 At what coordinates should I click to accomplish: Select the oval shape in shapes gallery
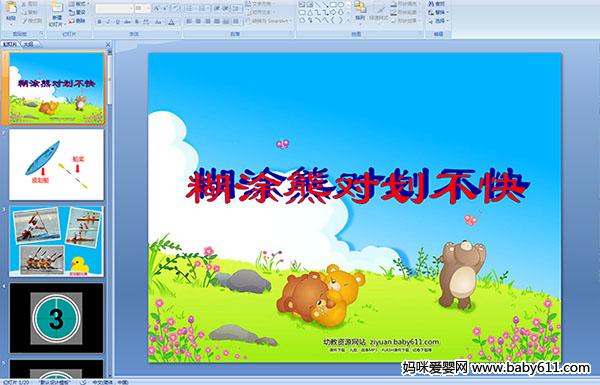(x=340, y=4)
